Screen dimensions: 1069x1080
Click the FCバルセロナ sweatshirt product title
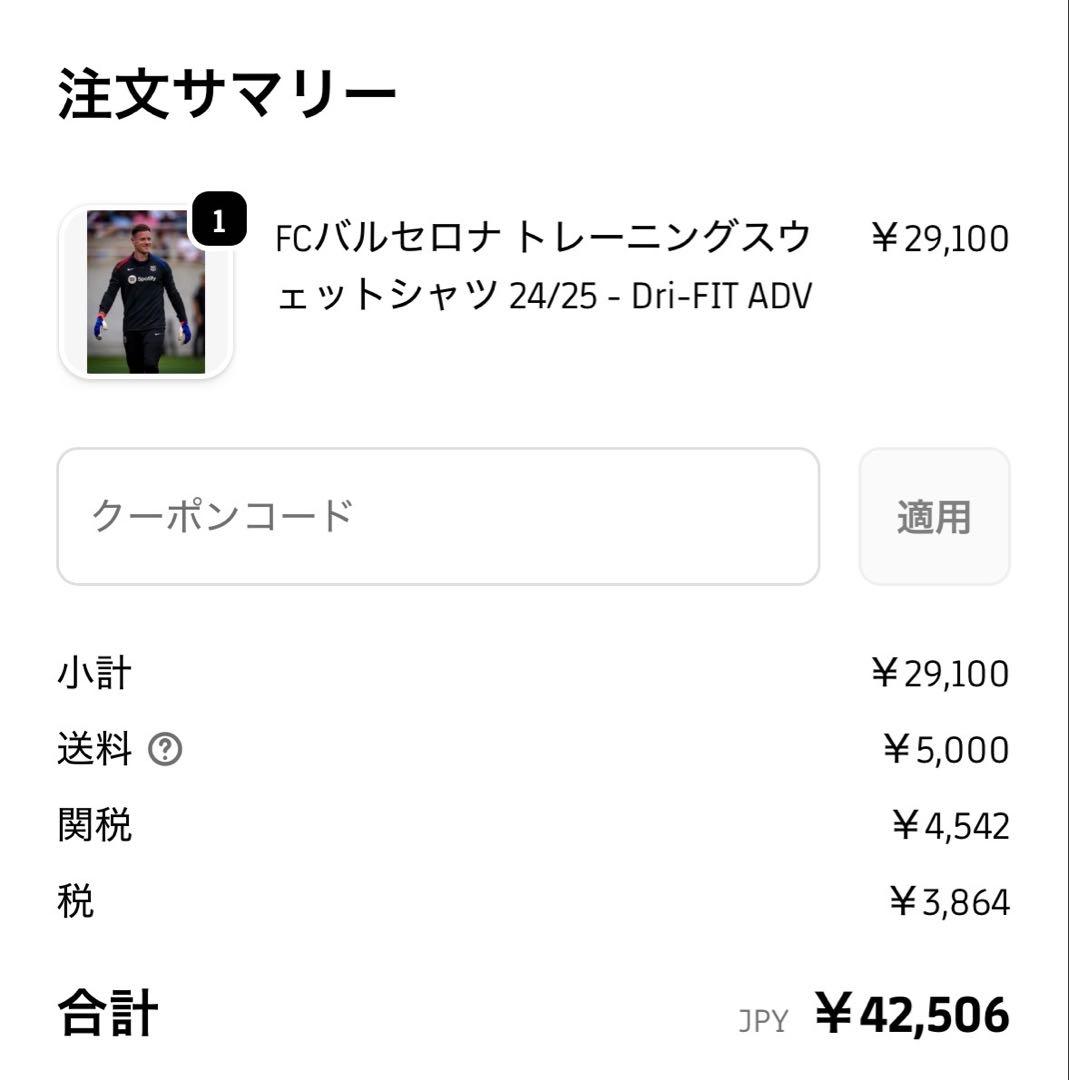(x=543, y=266)
